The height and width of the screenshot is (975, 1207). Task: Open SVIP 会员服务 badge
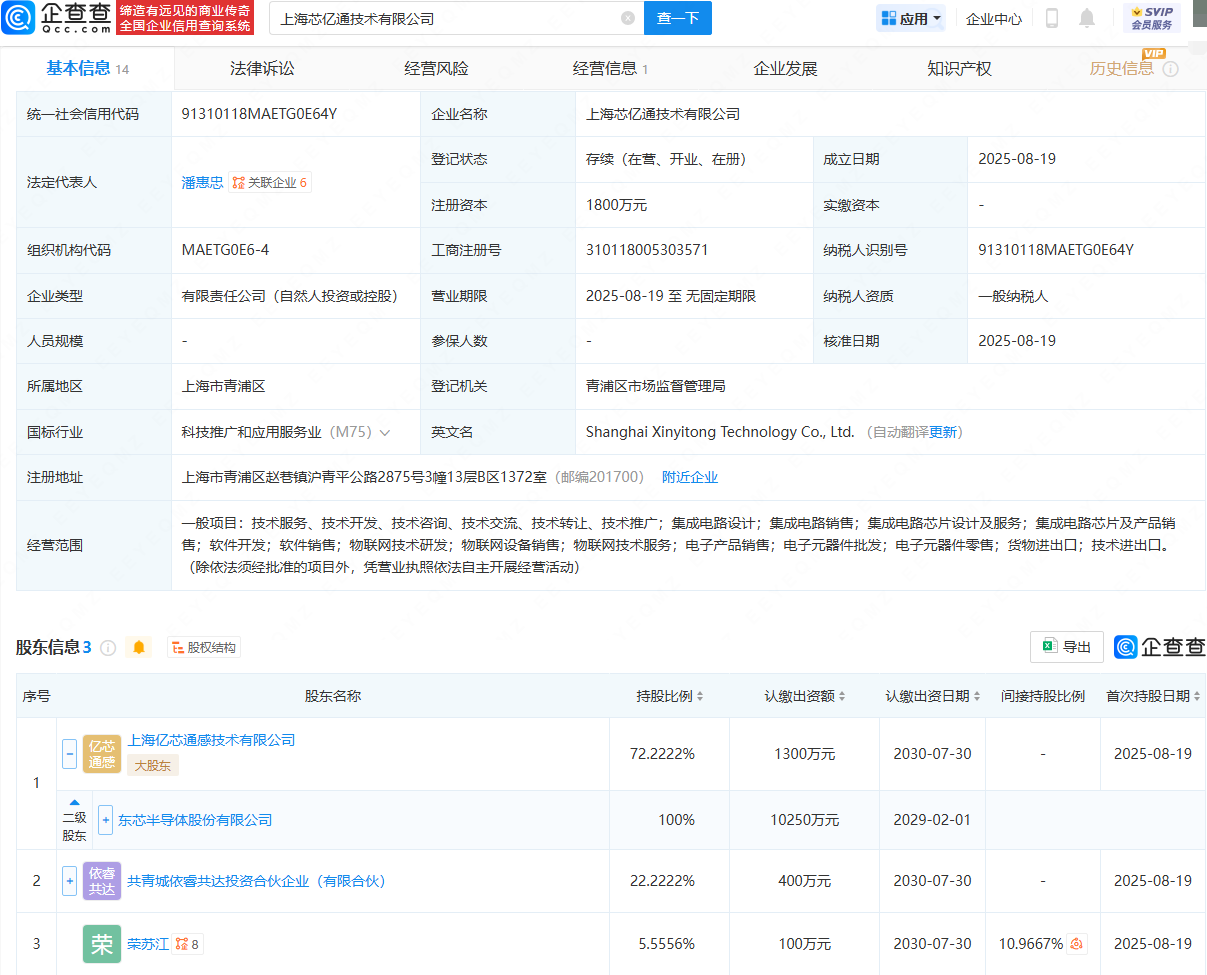click(x=1152, y=18)
